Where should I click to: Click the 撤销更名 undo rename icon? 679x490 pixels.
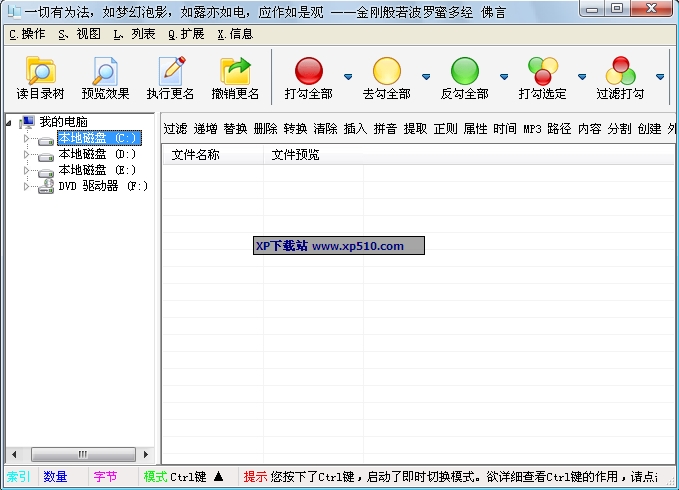click(235, 71)
